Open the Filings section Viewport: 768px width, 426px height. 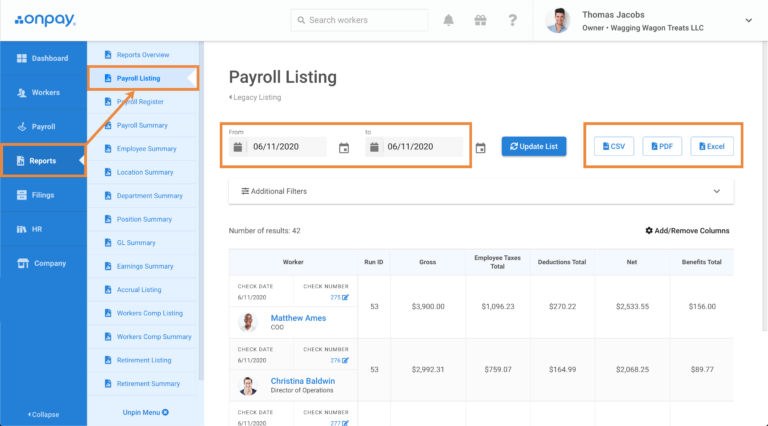[44, 195]
